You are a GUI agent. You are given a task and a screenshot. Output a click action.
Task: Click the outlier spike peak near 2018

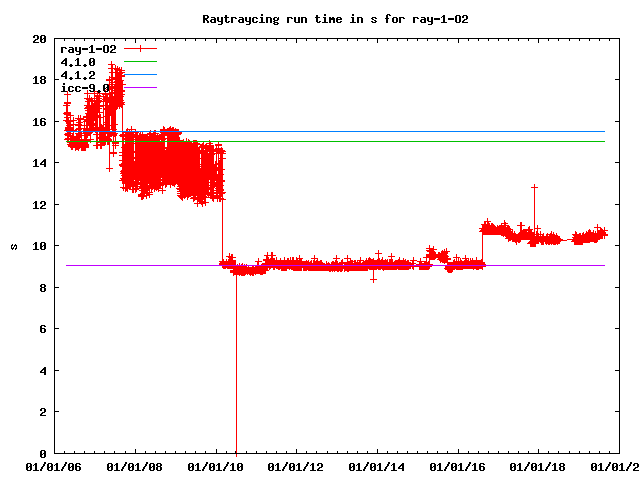click(535, 187)
